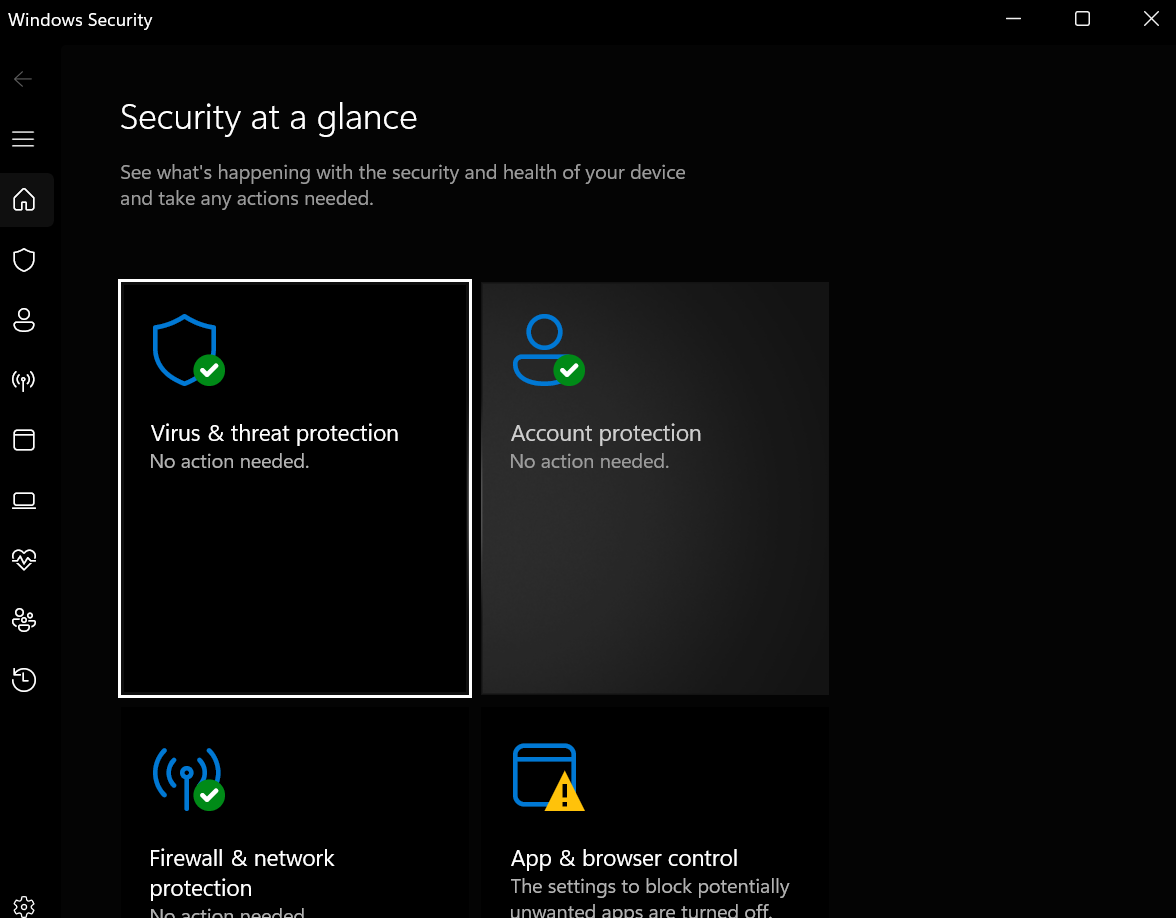Open Virus & threat protection shield sidebar icon
1176x918 pixels.
pos(24,261)
